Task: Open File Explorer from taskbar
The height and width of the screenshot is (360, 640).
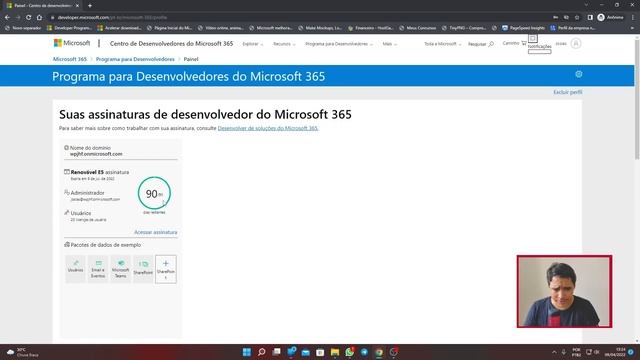Action: pos(335,352)
